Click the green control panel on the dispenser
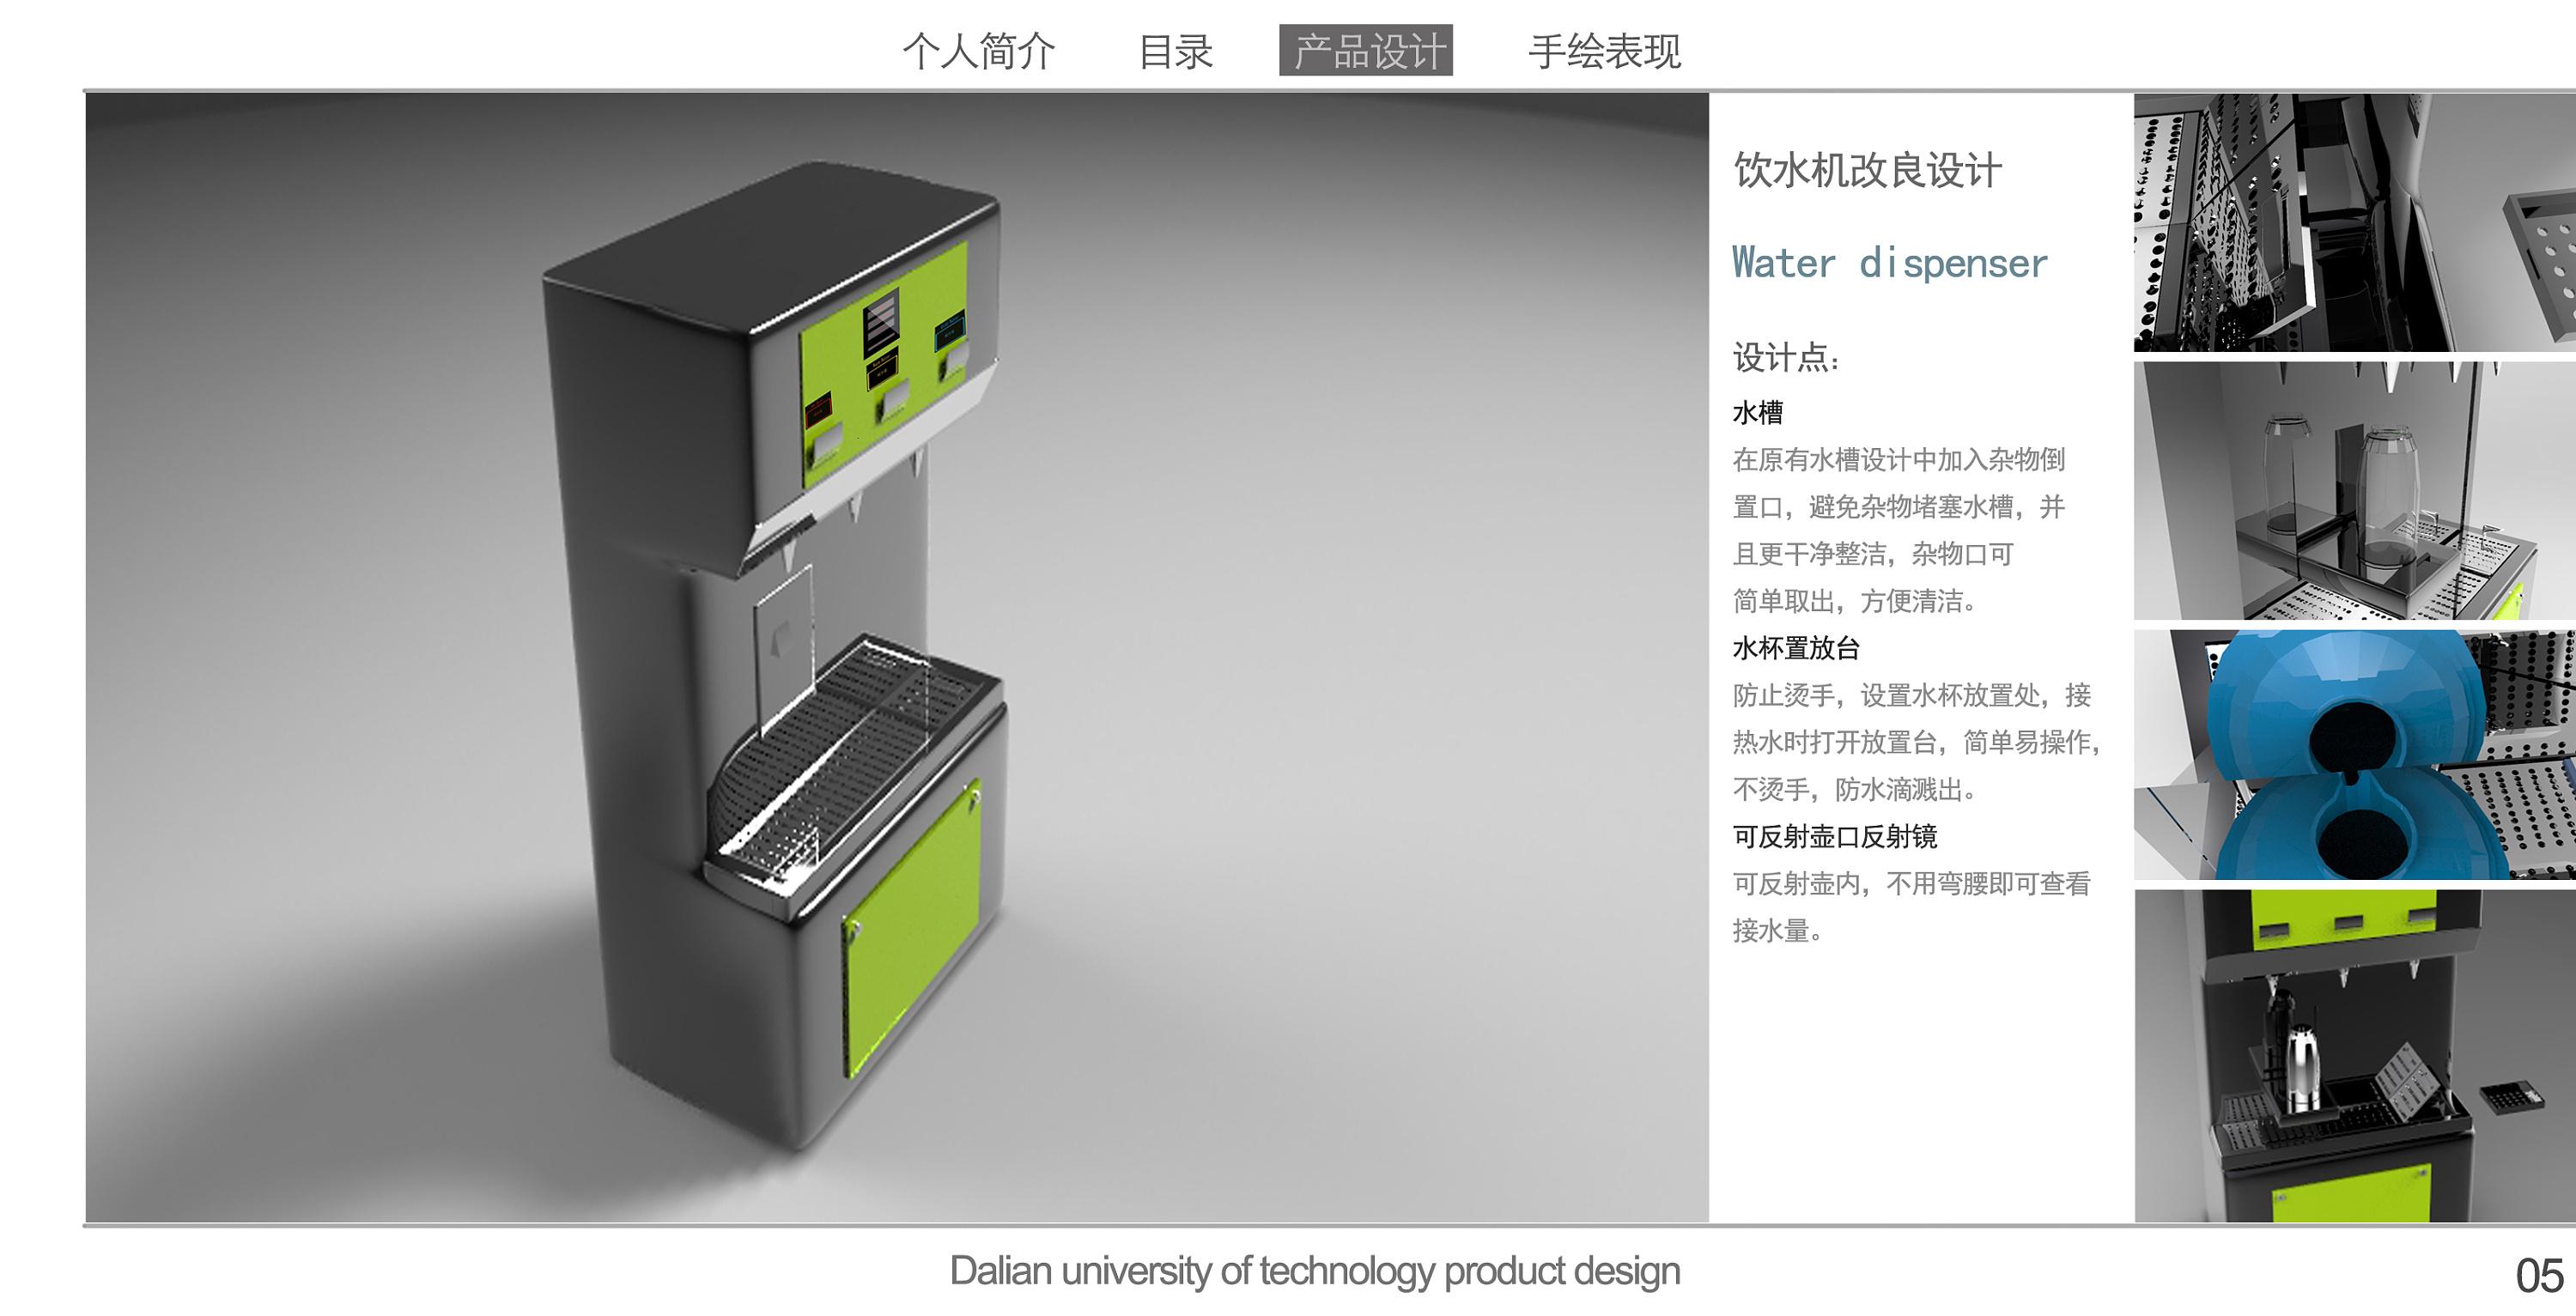 pyautogui.click(x=884, y=365)
